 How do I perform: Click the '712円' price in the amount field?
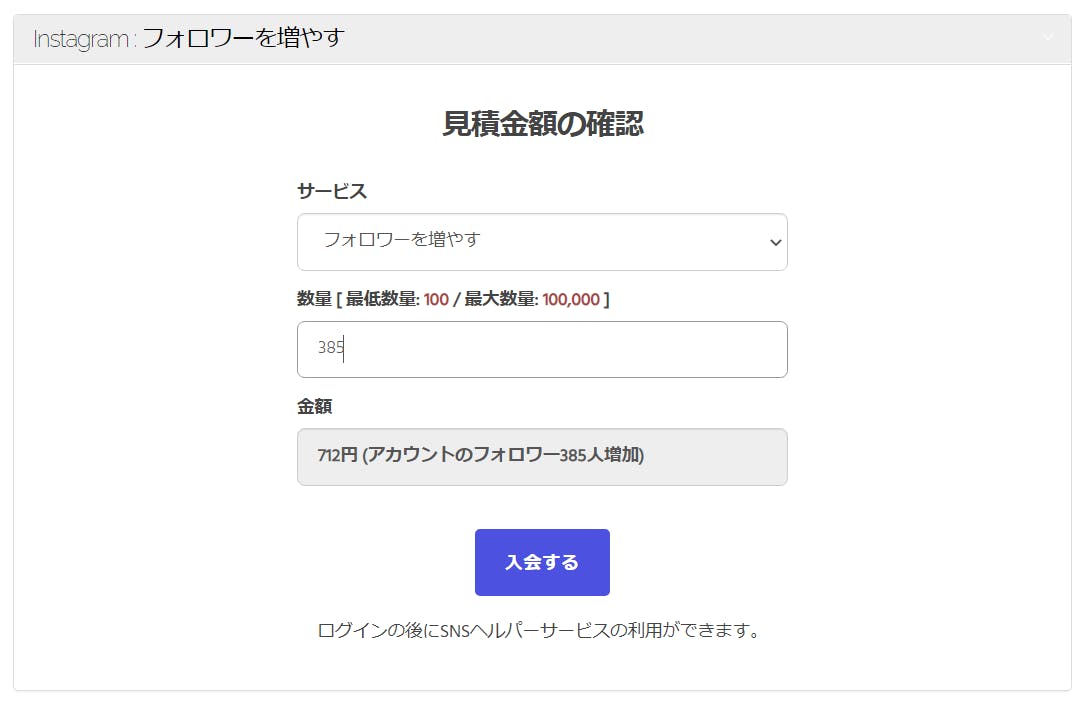click(x=337, y=456)
